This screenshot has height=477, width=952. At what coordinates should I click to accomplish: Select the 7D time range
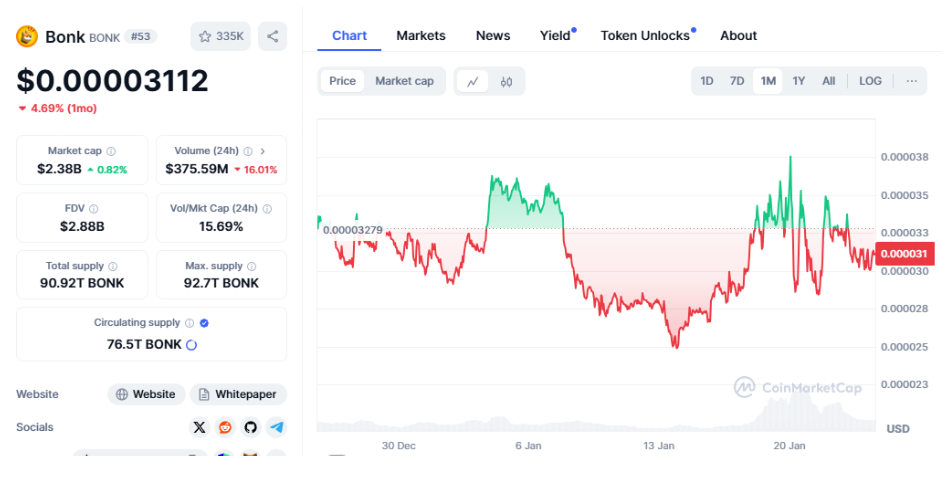(x=737, y=81)
